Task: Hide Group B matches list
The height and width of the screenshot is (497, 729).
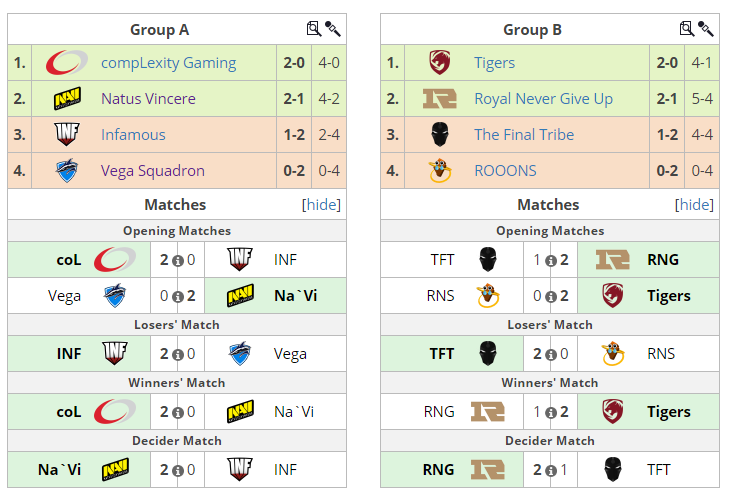Action: [x=694, y=205]
